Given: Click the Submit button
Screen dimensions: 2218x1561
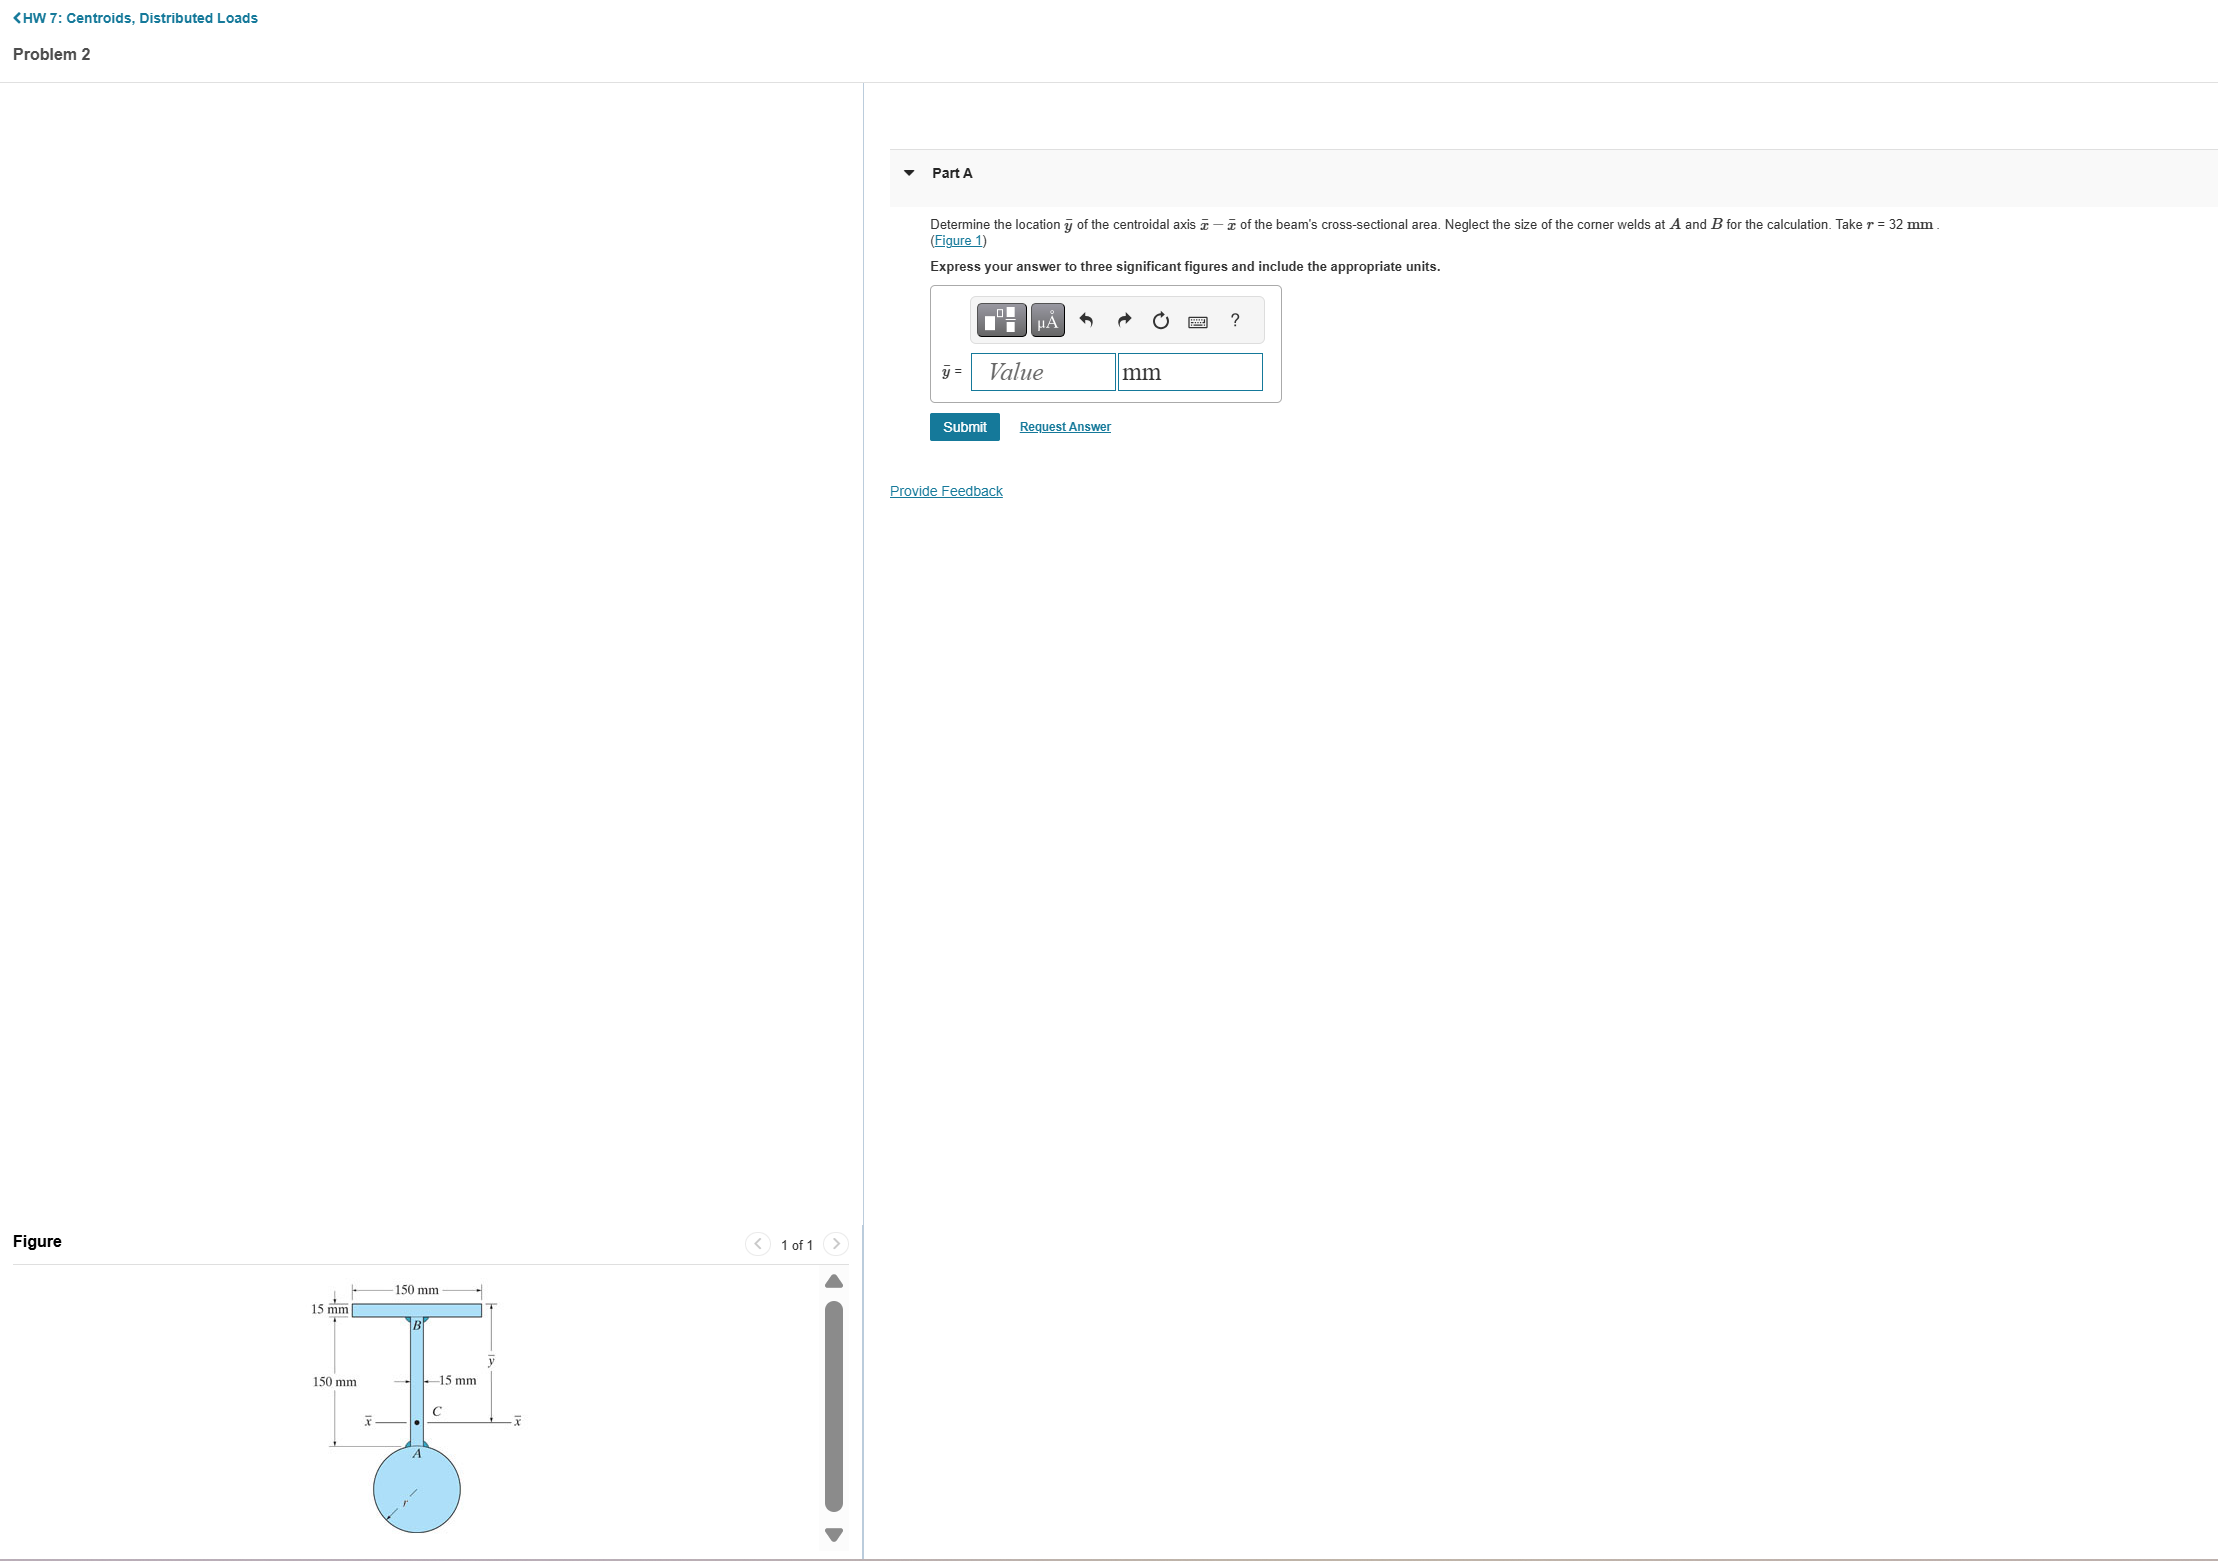Looking at the screenshot, I should click(x=964, y=427).
